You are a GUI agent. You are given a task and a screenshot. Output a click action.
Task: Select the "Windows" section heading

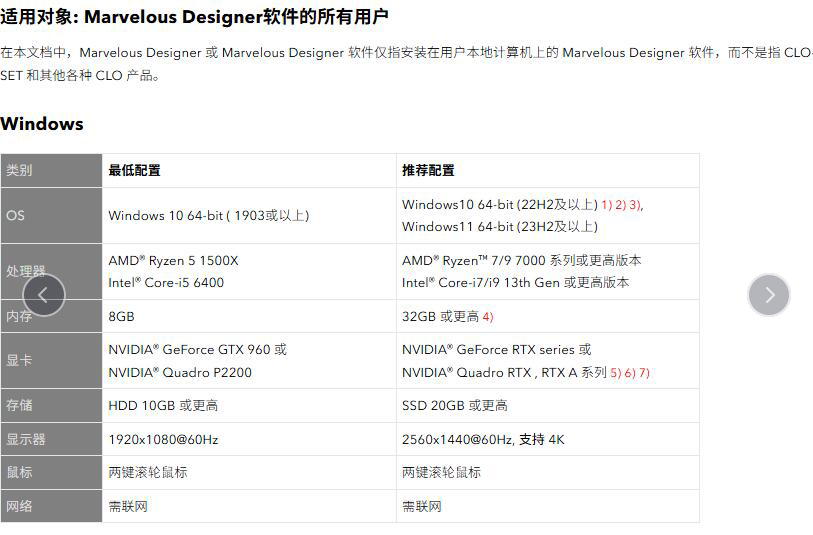(41, 124)
